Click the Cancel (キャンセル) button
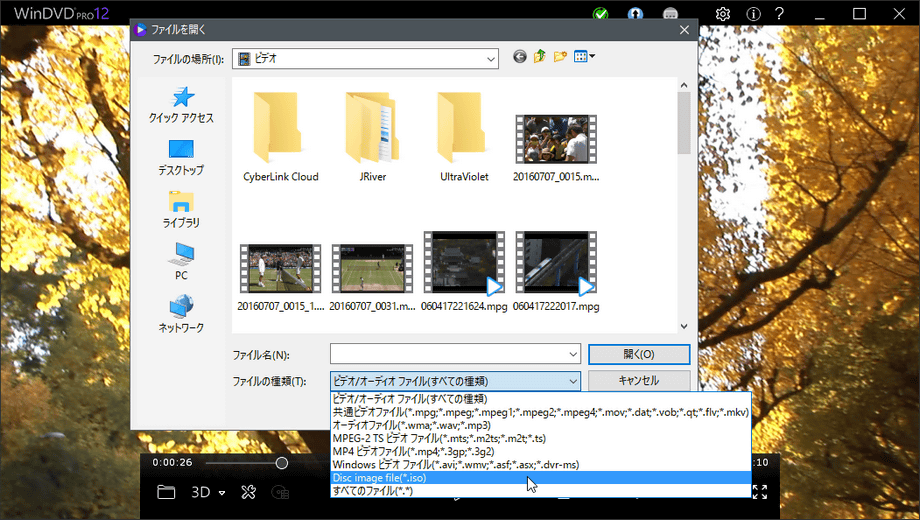Screen dimensions: 920x520 click(639, 380)
